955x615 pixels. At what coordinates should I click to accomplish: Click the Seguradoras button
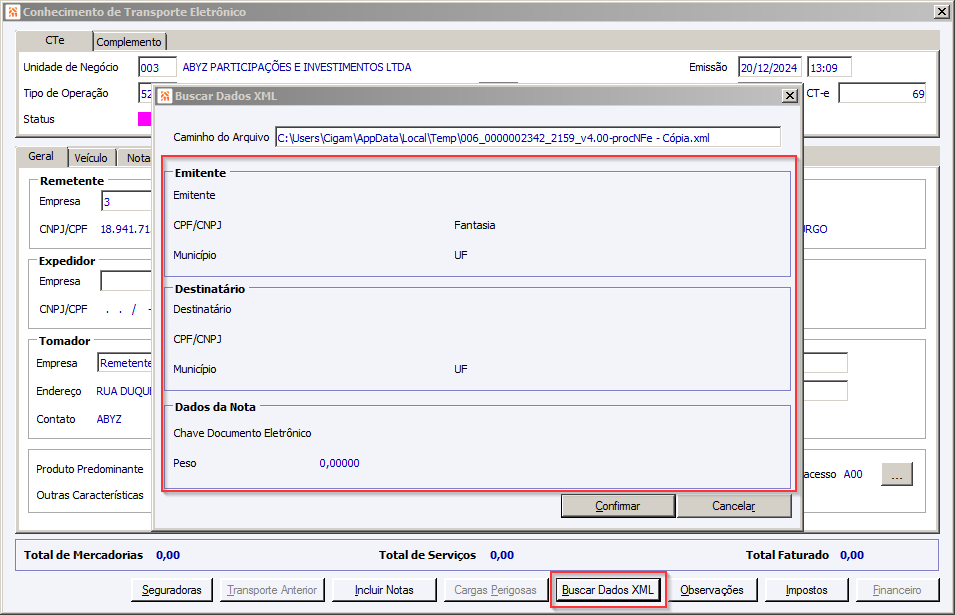tap(172, 590)
